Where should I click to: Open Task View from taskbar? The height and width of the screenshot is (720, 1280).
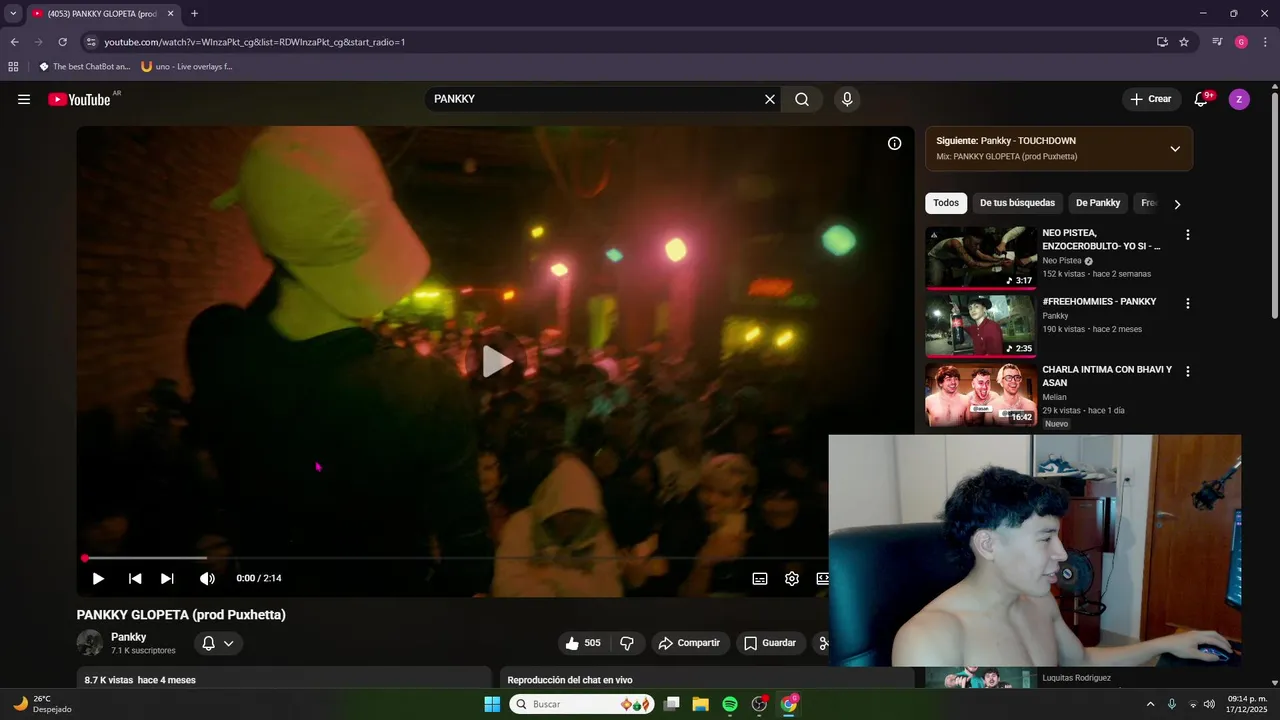[671, 704]
